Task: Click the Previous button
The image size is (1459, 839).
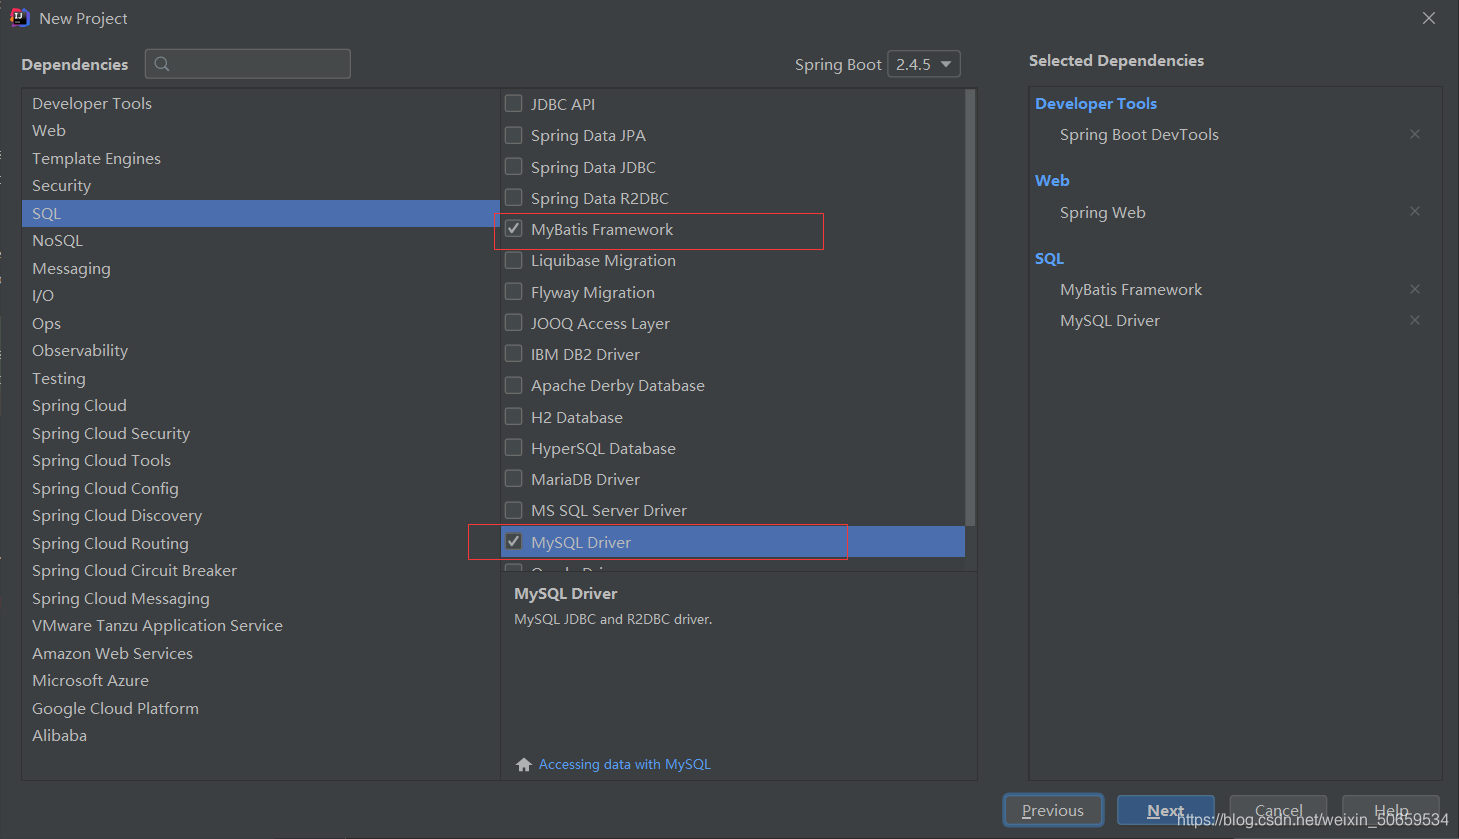Action: (x=1053, y=810)
